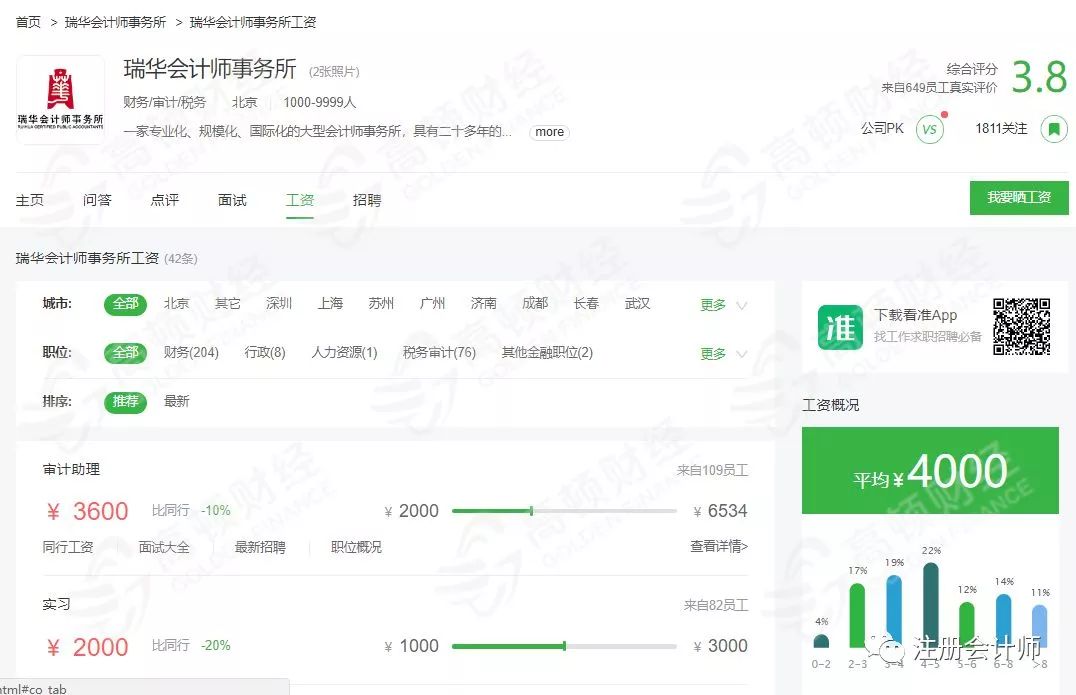Filter salaries by 苏州
1076x695 pixels.
[381, 303]
